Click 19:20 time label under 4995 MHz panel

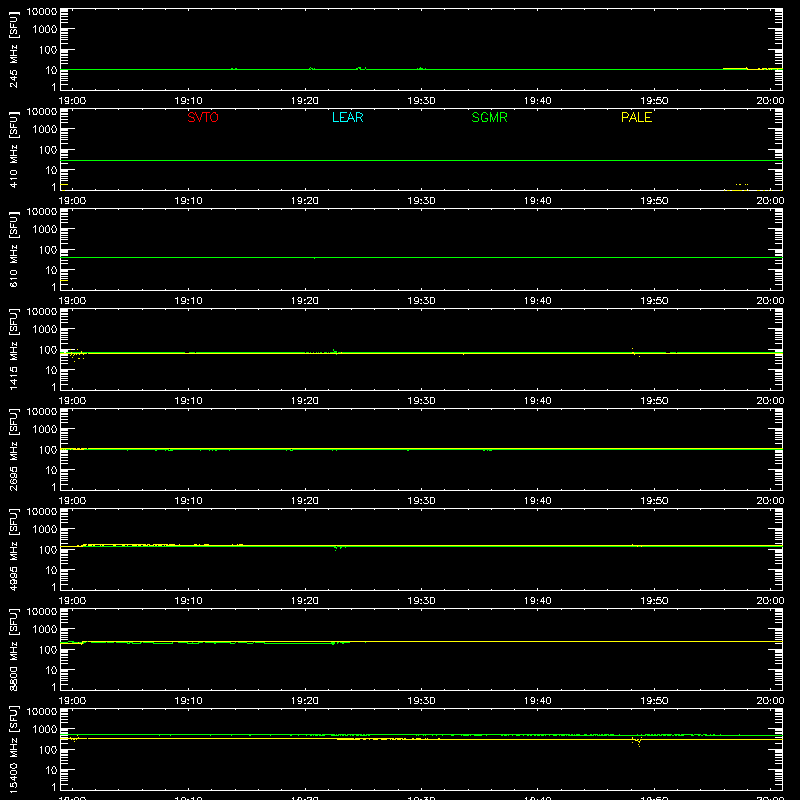[x=305, y=601]
